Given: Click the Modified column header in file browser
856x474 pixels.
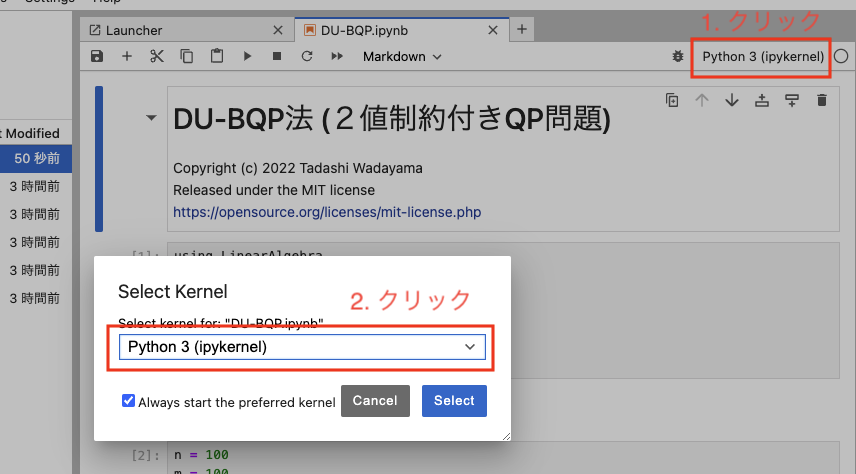Looking at the screenshot, I should 31,133.
